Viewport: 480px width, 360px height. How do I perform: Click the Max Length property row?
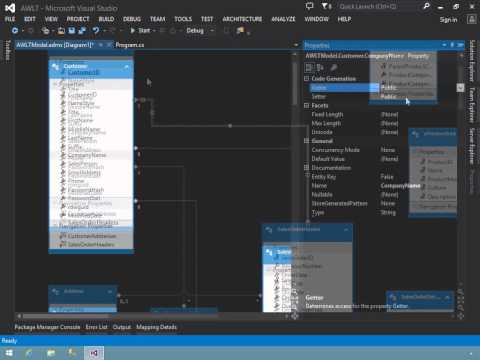point(383,123)
